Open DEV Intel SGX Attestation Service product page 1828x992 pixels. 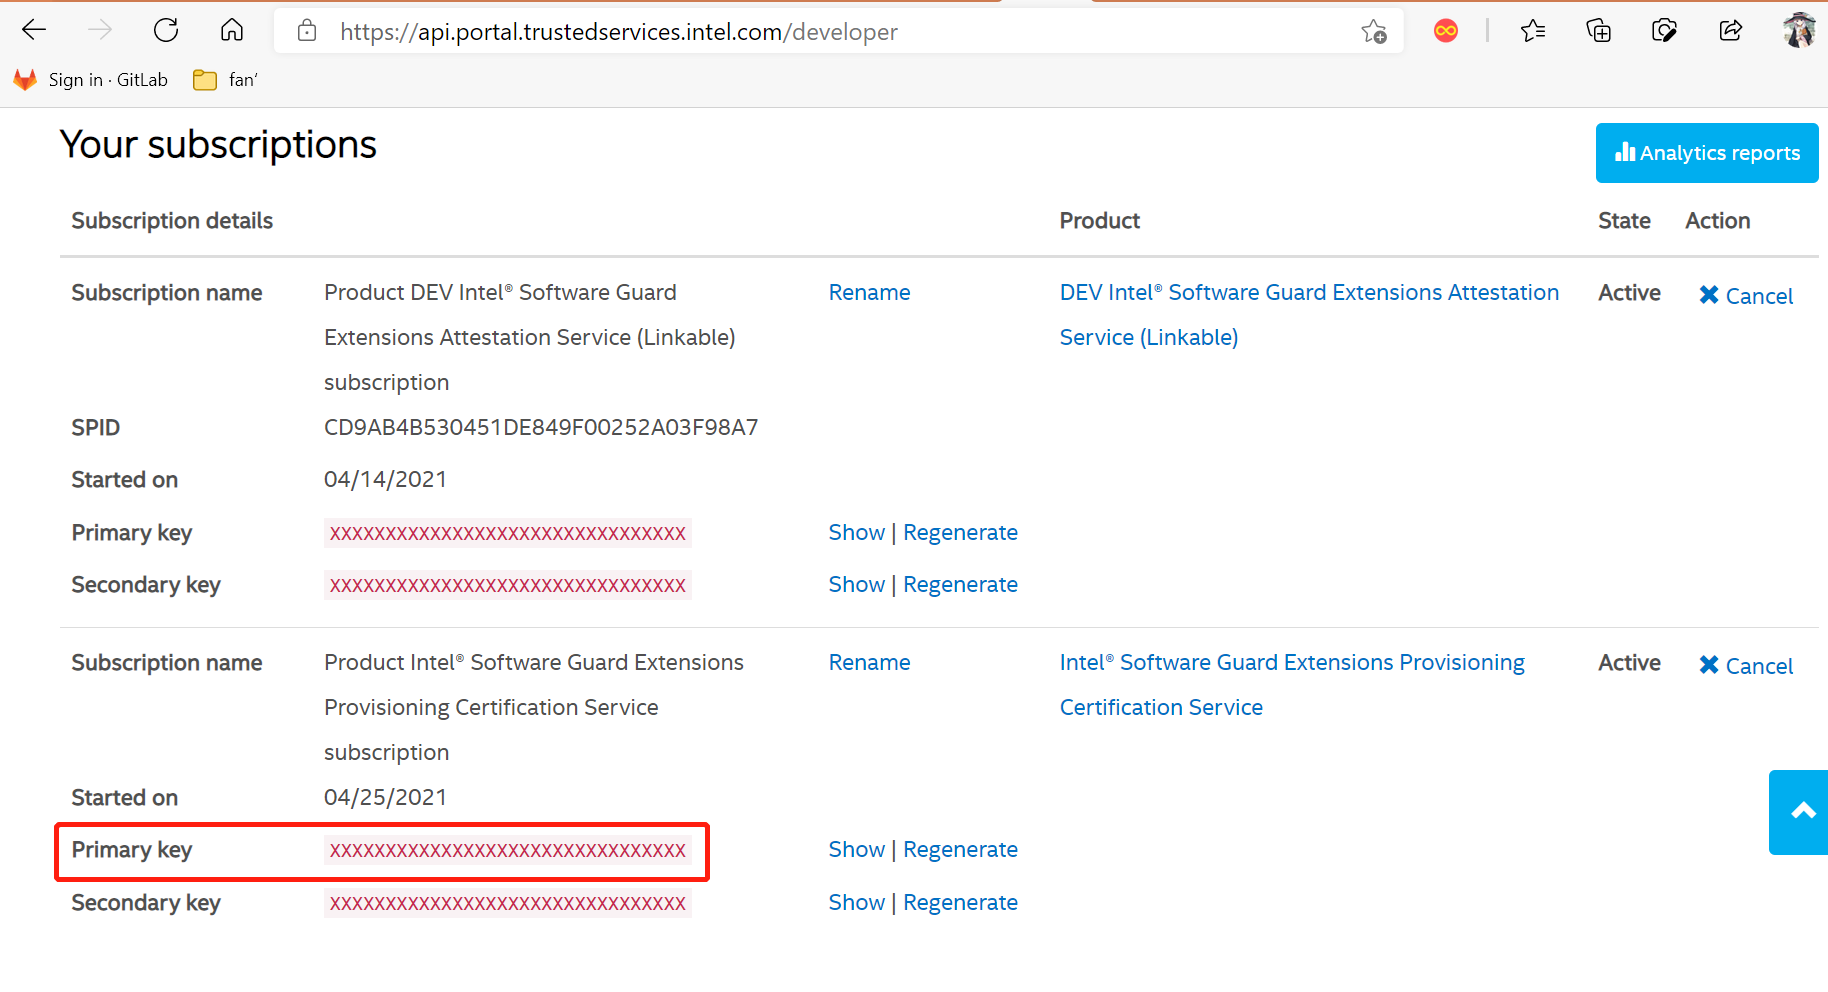coord(1309,292)
